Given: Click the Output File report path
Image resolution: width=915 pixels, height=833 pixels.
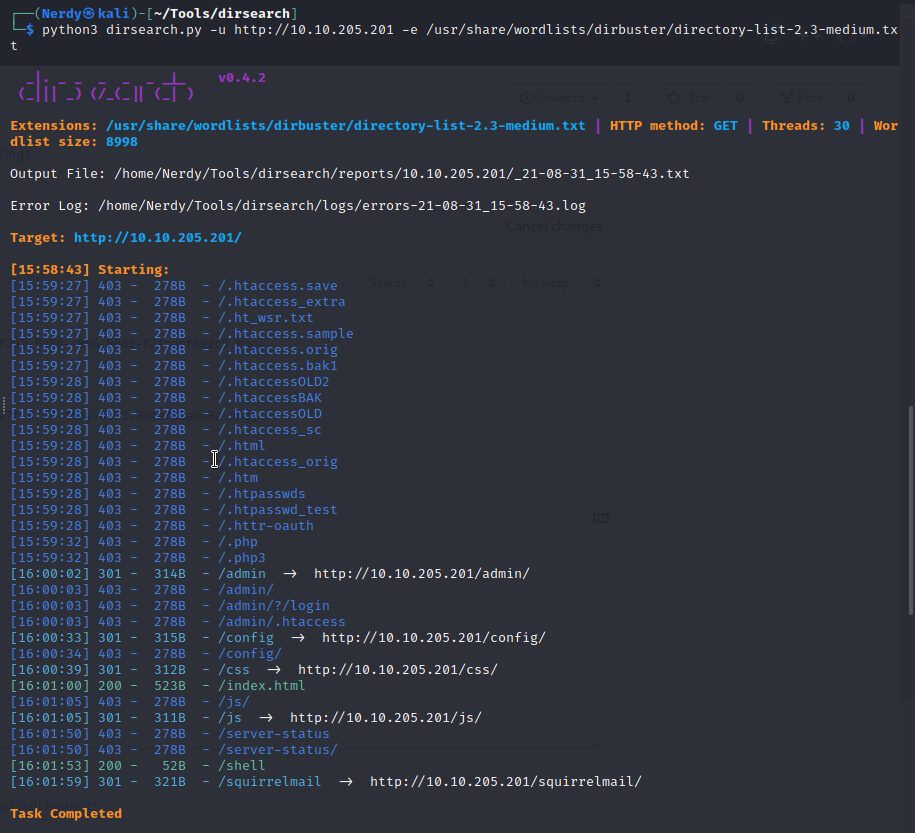Looking at the screenshot, I should 401,173.
